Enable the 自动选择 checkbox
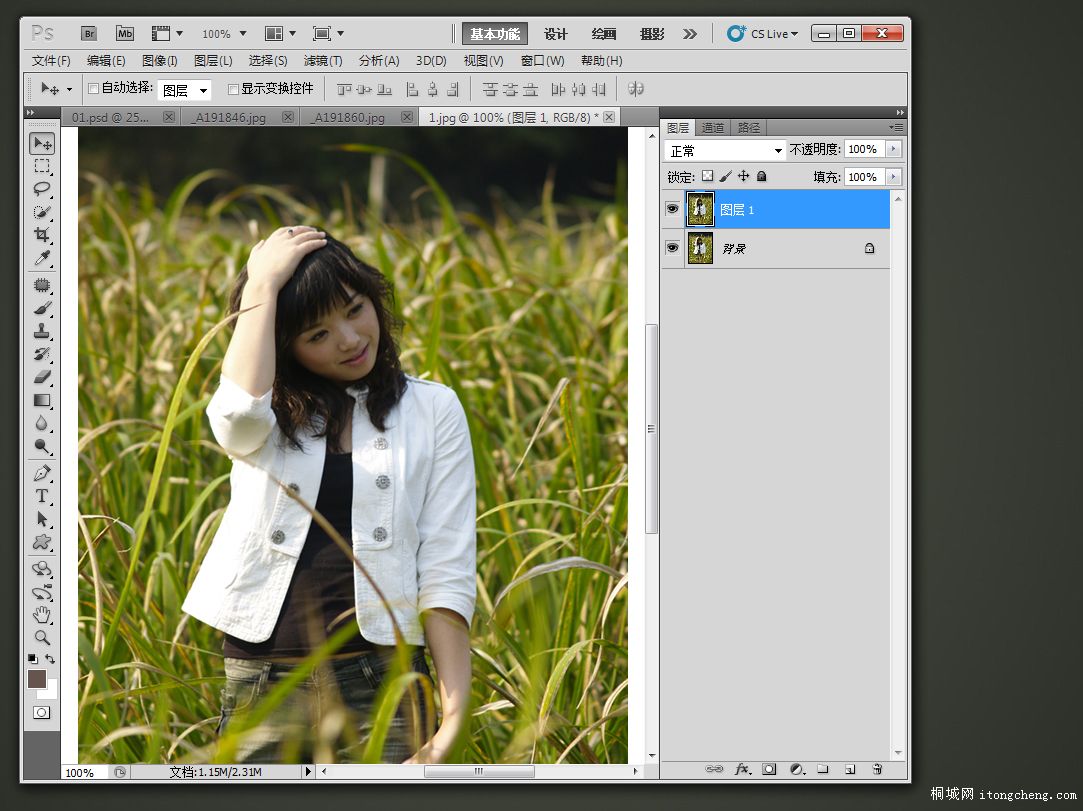 pyautogui.click(x=94, y=89)
